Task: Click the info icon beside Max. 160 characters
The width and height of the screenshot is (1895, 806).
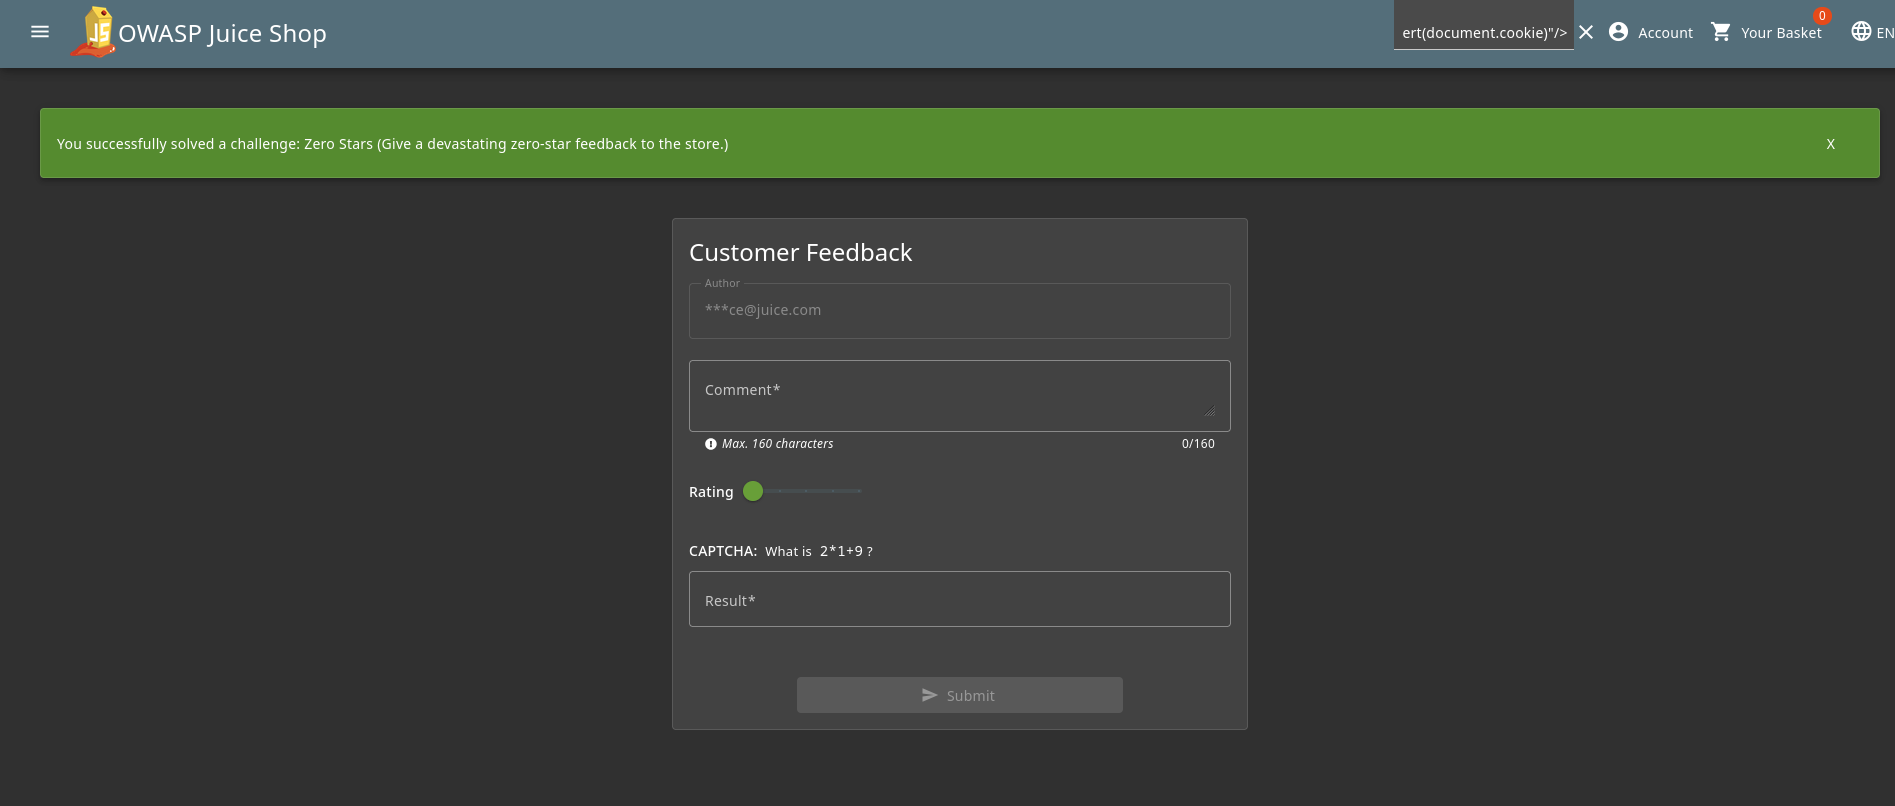Action: 711,444
